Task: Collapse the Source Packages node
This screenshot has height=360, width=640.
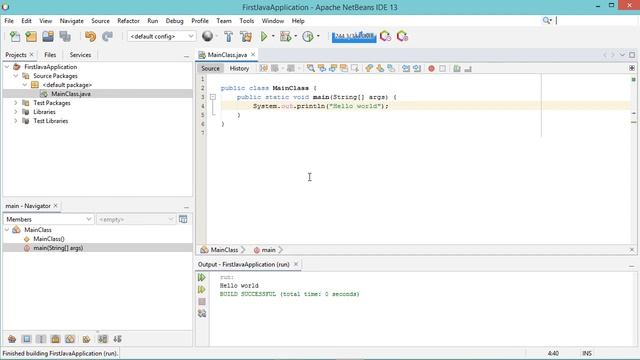Action: tap(16, 76)
